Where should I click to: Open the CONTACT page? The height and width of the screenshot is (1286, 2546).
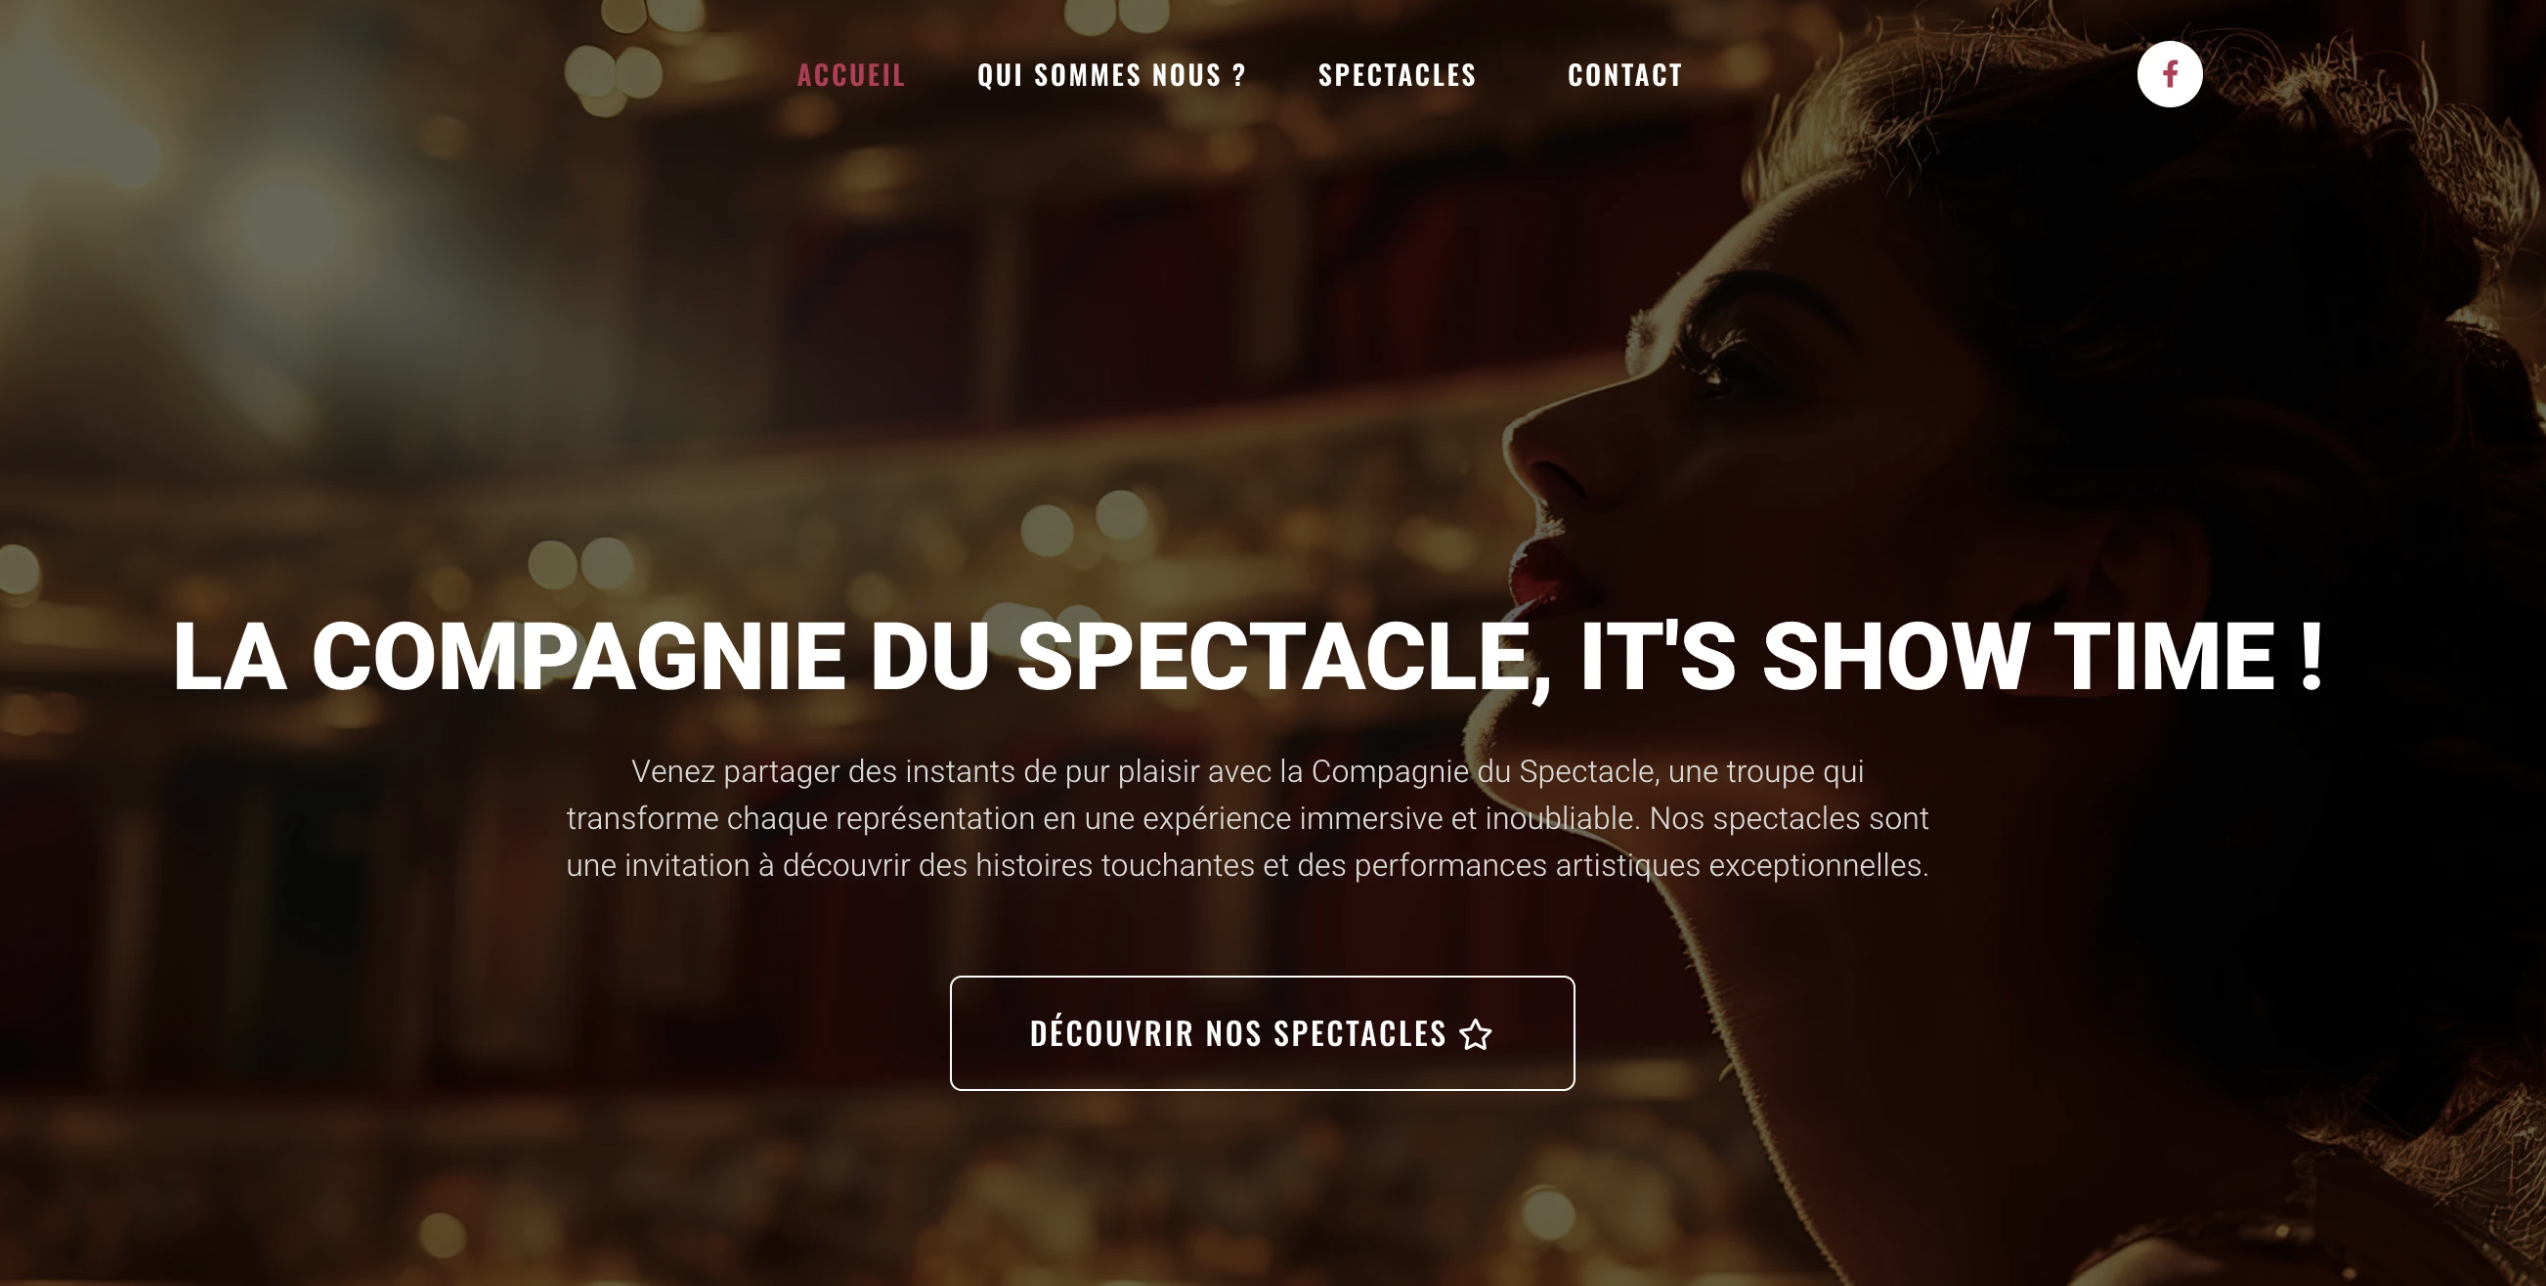1625,75
